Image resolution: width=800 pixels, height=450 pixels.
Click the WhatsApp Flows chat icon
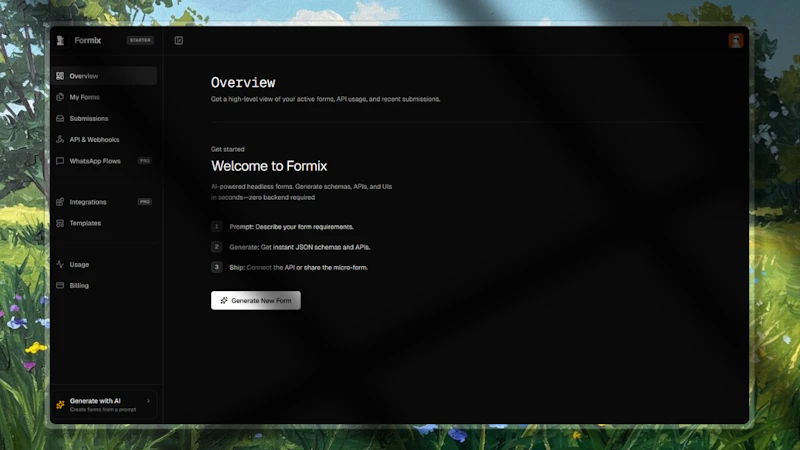pos(60,161)
